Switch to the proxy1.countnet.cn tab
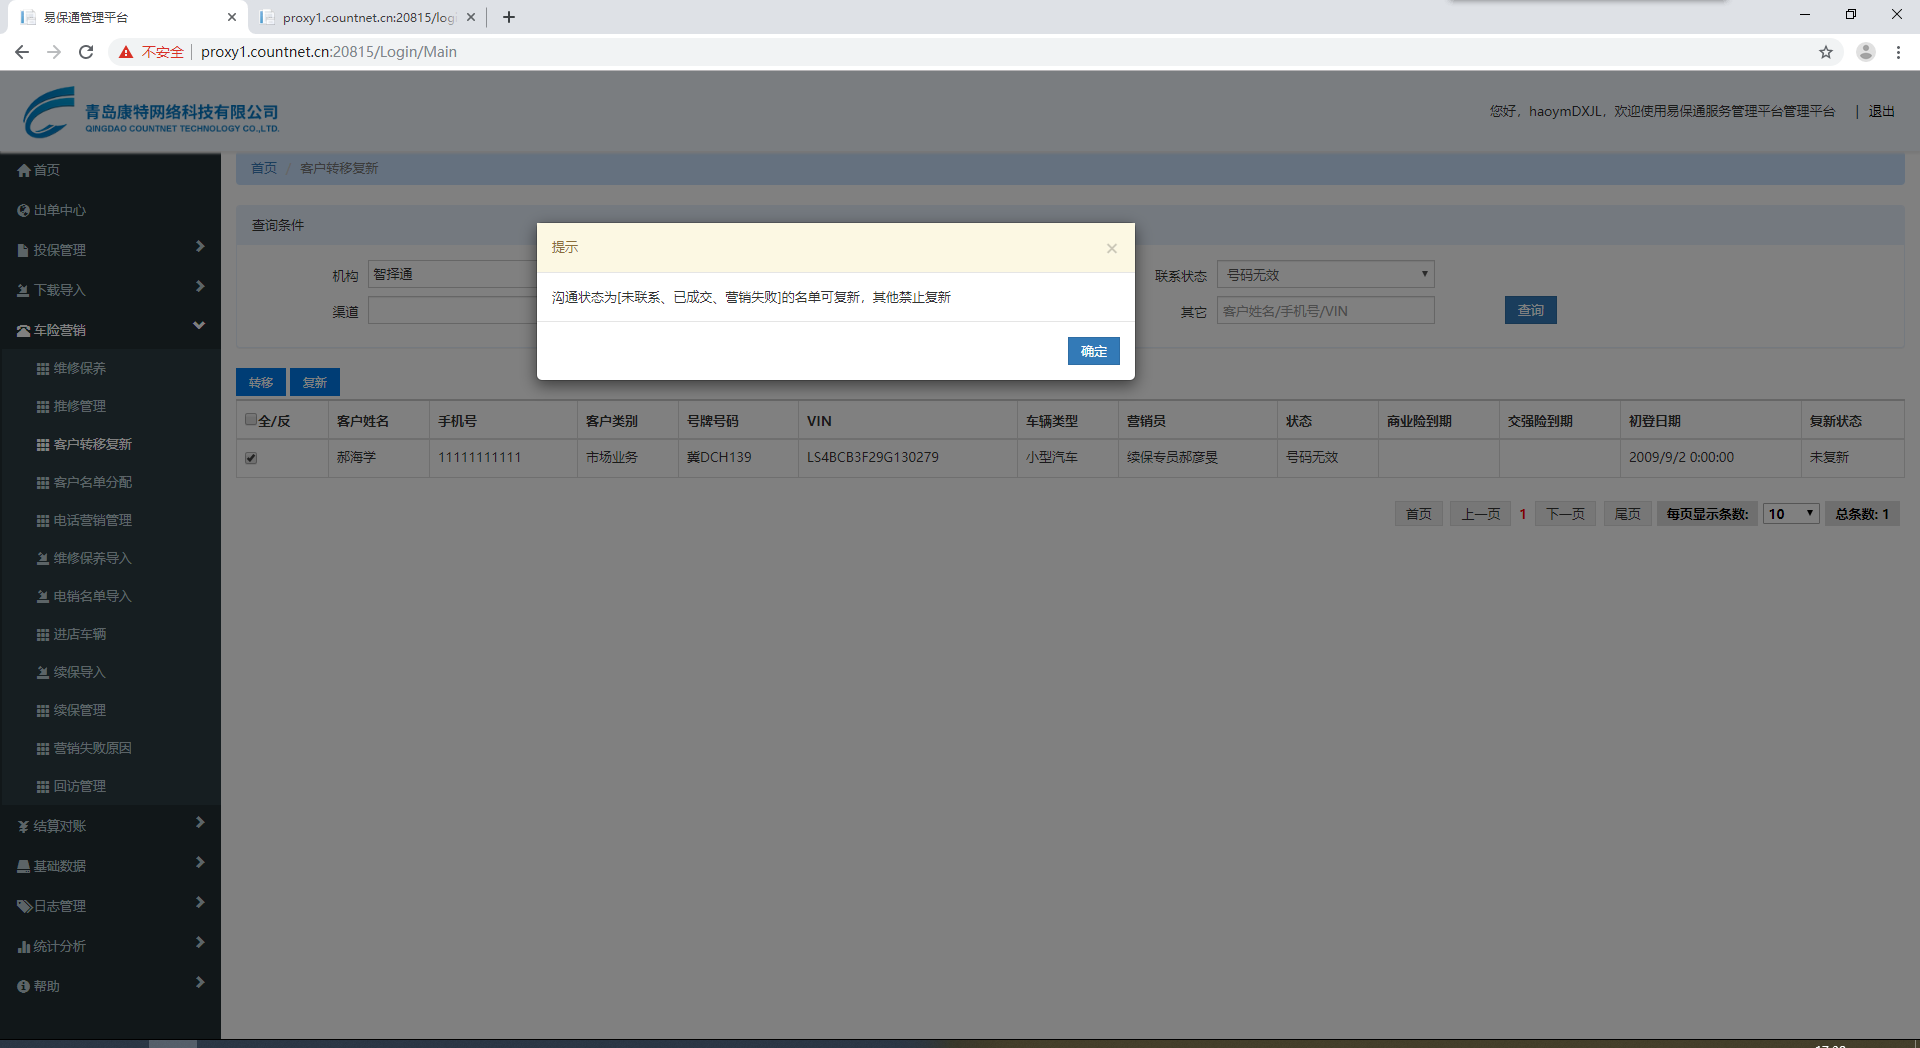This screenshot has height=1048, width=1920. click(x=367, y=17)
